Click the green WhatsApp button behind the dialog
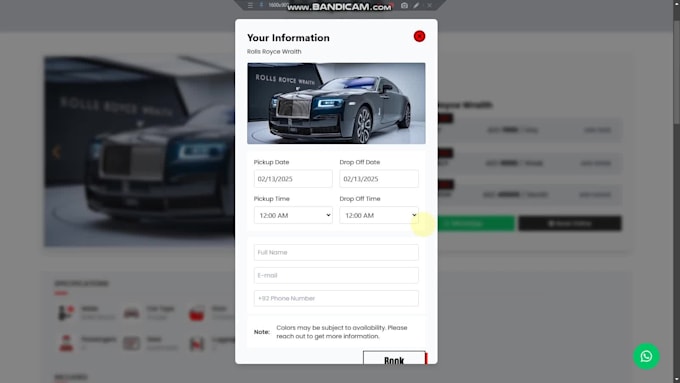This screenshot has height=383, width=680. coord(476,223)
